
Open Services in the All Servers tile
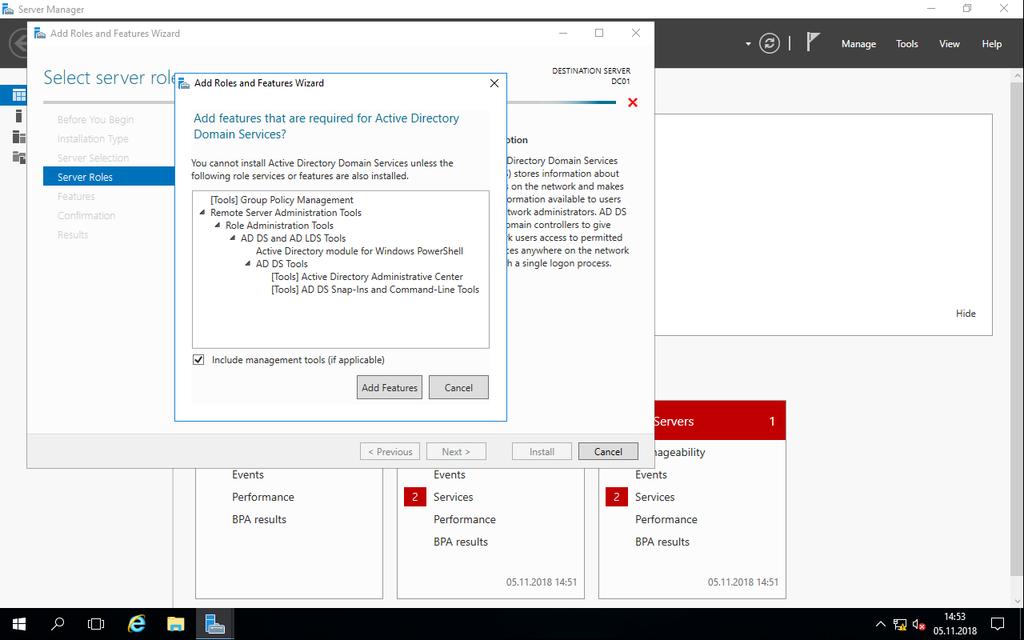click(x=655, y=497)
